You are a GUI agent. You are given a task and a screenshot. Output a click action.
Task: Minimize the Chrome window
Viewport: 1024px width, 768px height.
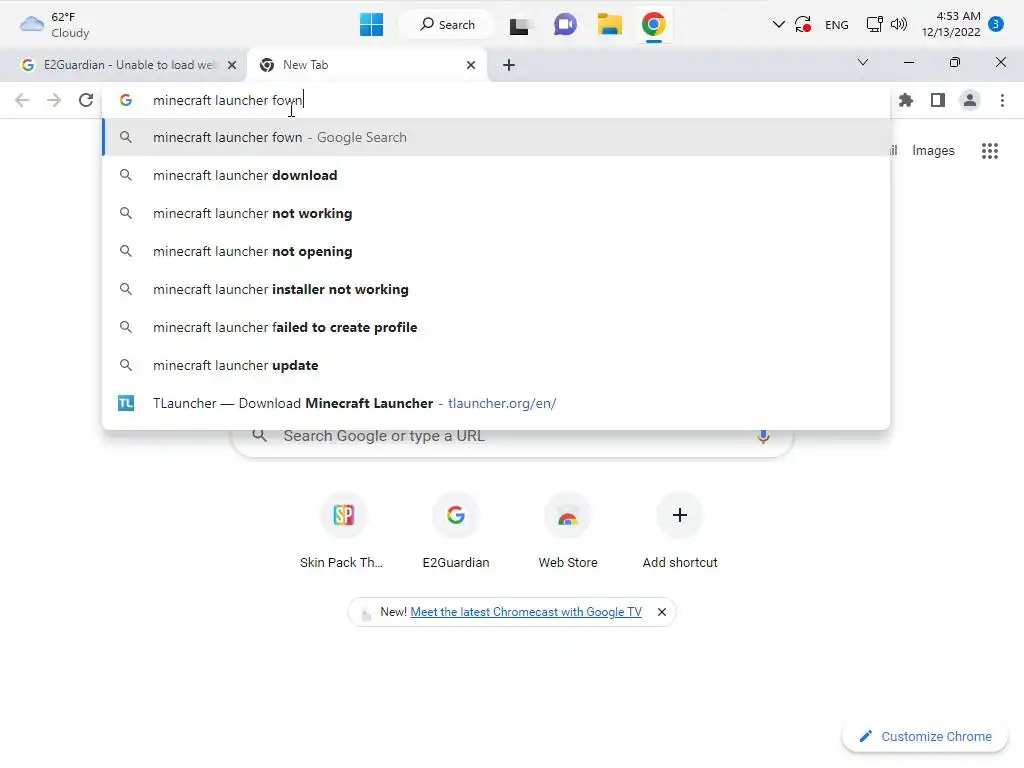pos(908,63)
